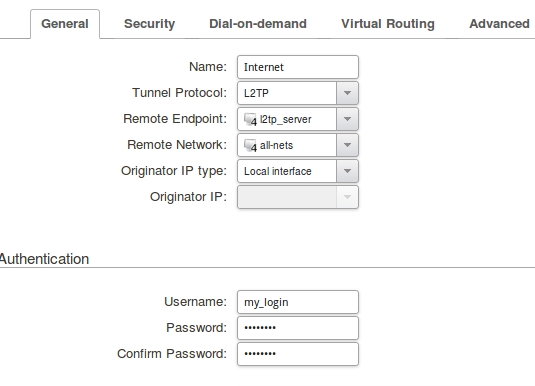Select the General tab
Screen dimensions: 535x386
(65, 24)
